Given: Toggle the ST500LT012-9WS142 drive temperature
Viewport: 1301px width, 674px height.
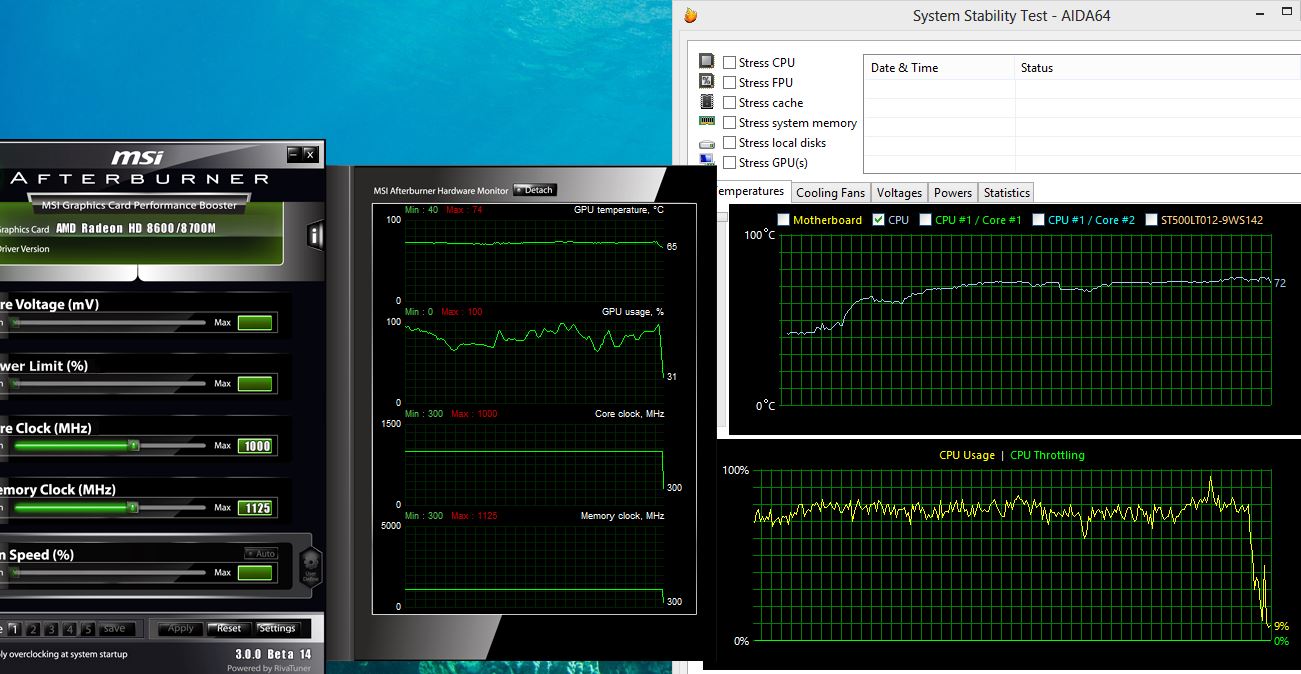Looking at the screenshot, I should click(x=1152, y=219).
